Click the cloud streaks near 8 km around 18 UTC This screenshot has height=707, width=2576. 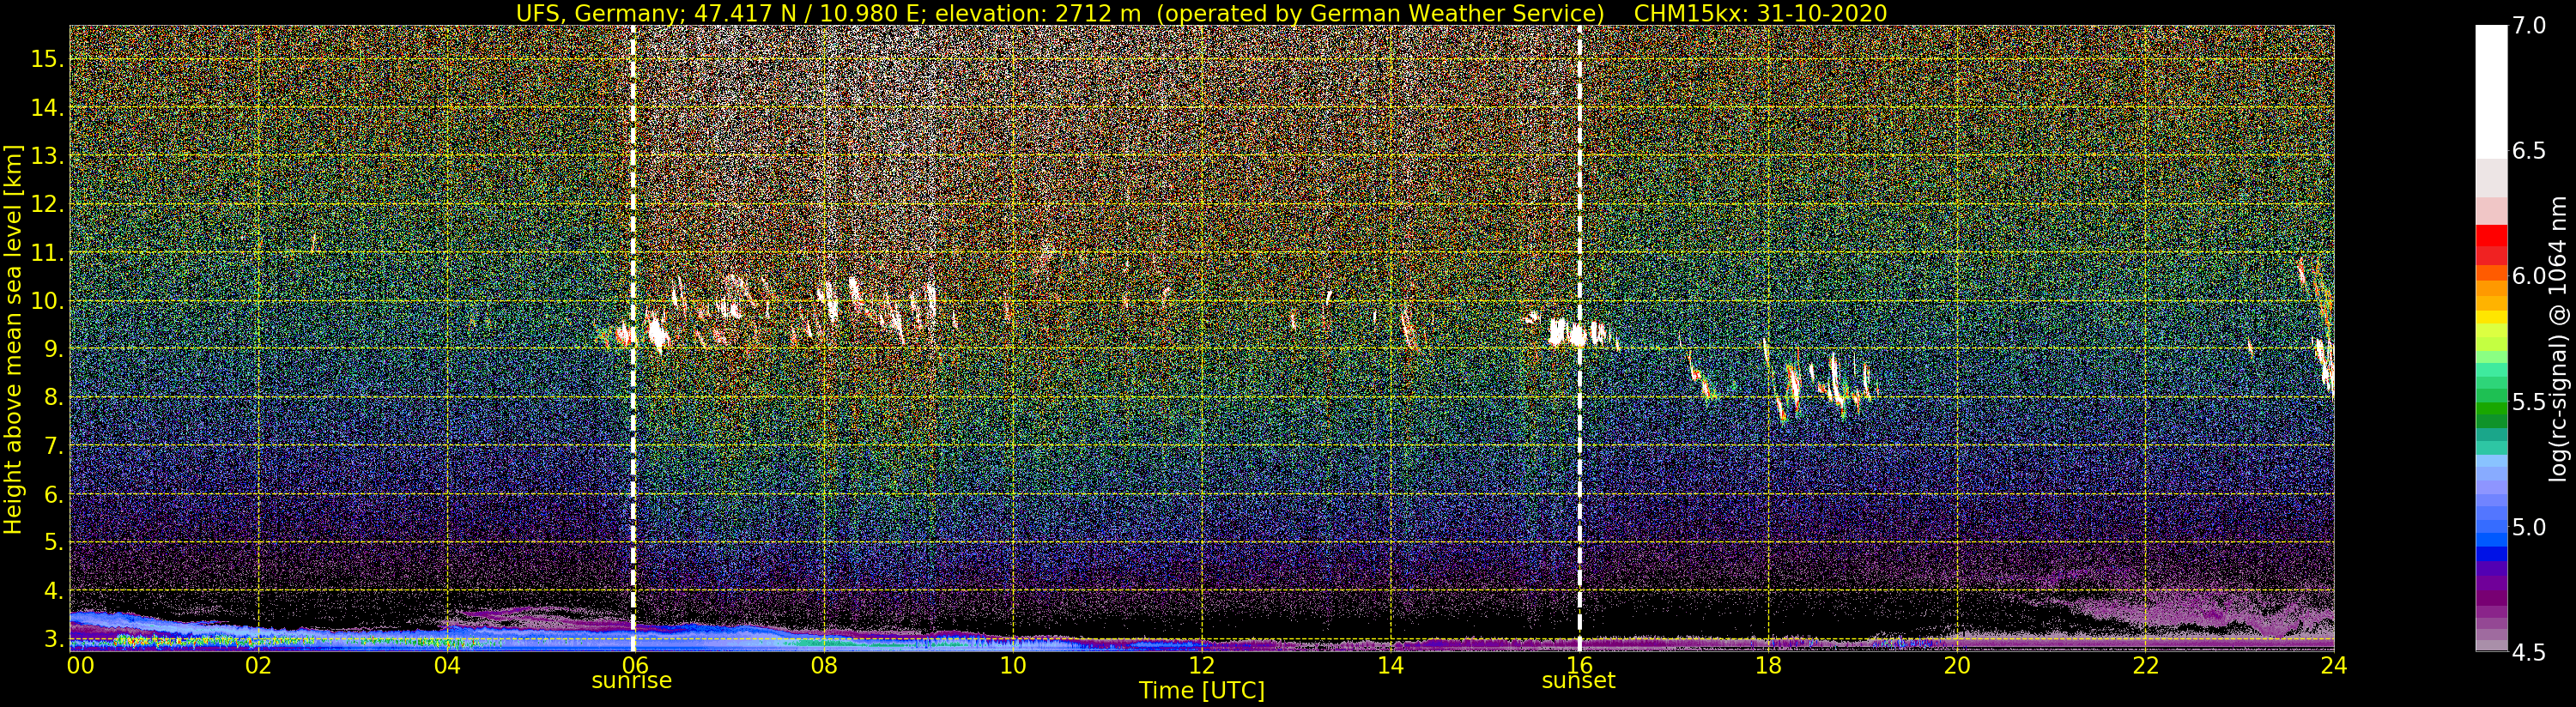tap(1787, 383)
